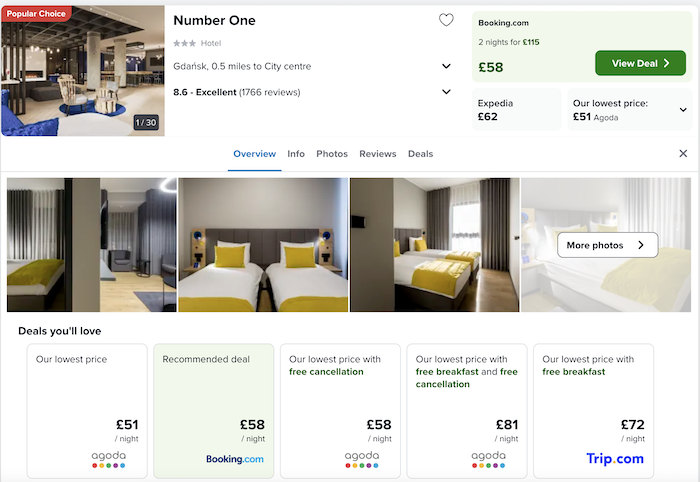Click the star rating icons under Number One

click(x=184, y=43)
